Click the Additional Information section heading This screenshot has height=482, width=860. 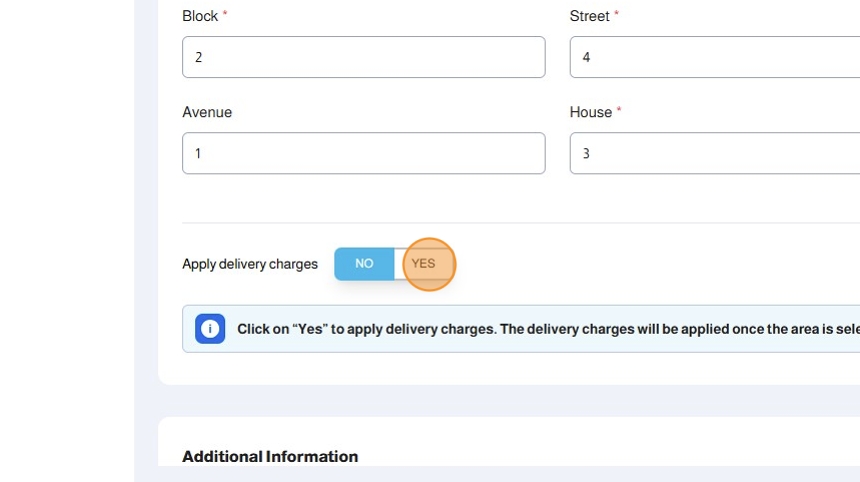270,457
